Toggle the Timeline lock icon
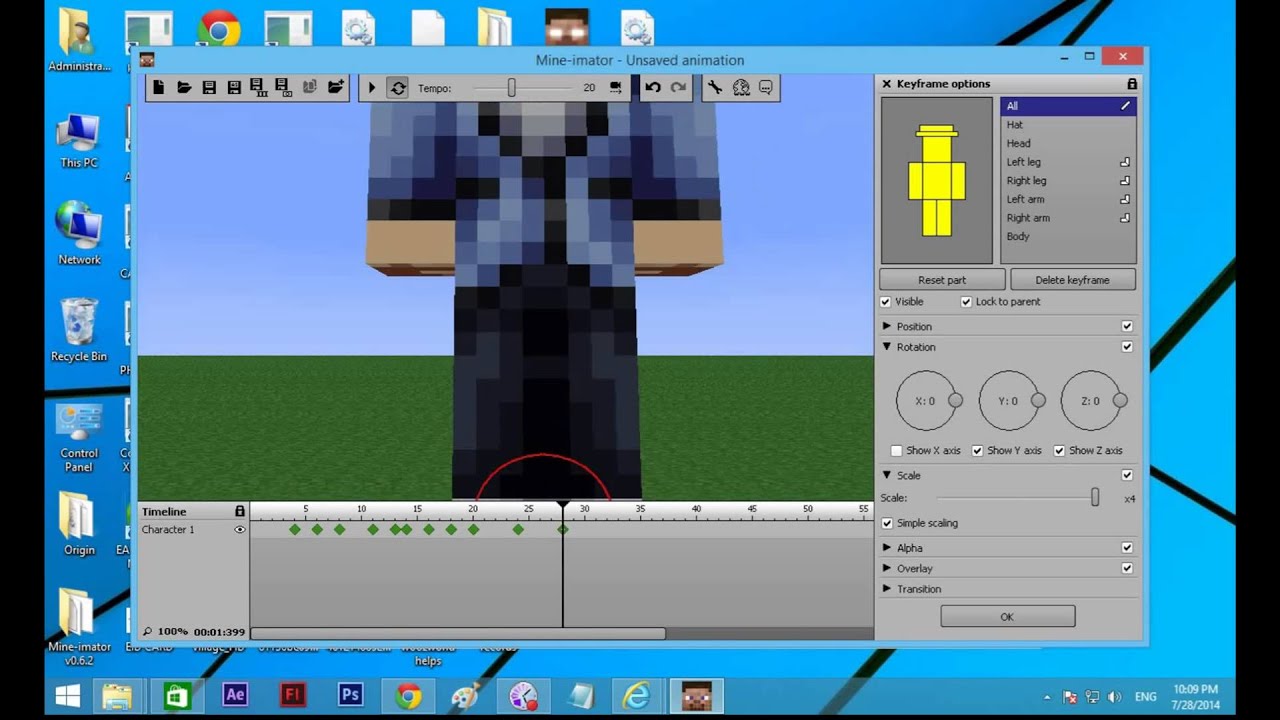 tap(239, 511)
